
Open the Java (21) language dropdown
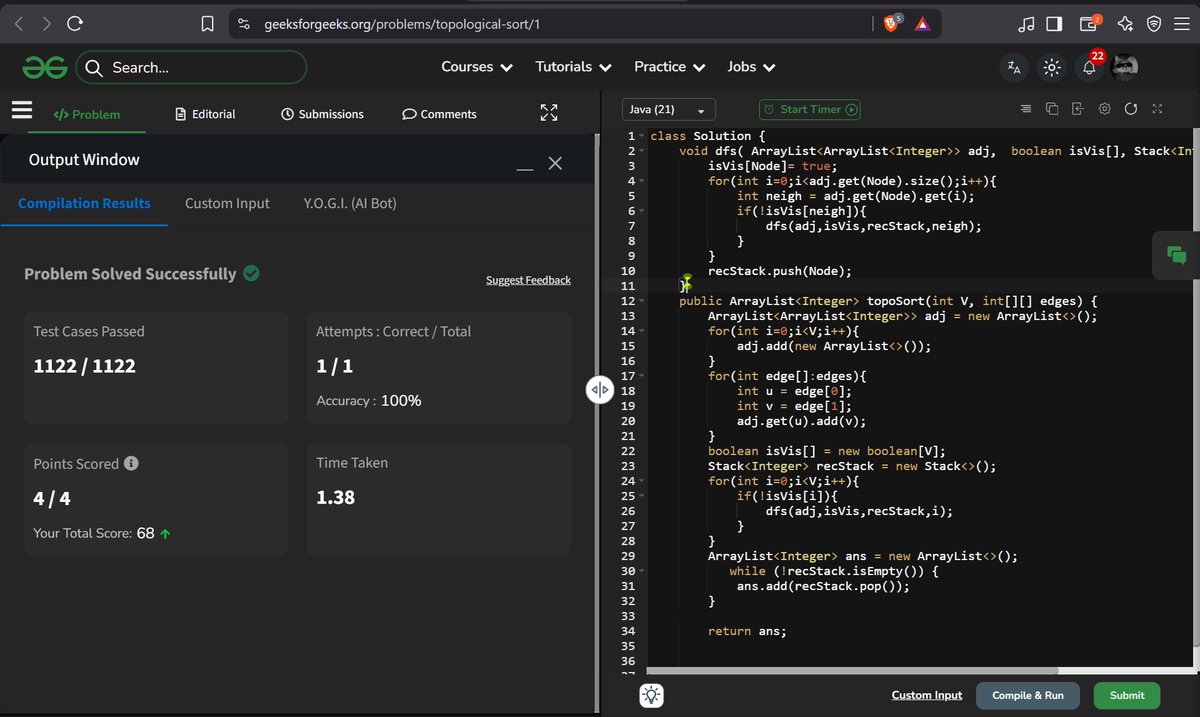pyautogui.click(x=668, y=109)
